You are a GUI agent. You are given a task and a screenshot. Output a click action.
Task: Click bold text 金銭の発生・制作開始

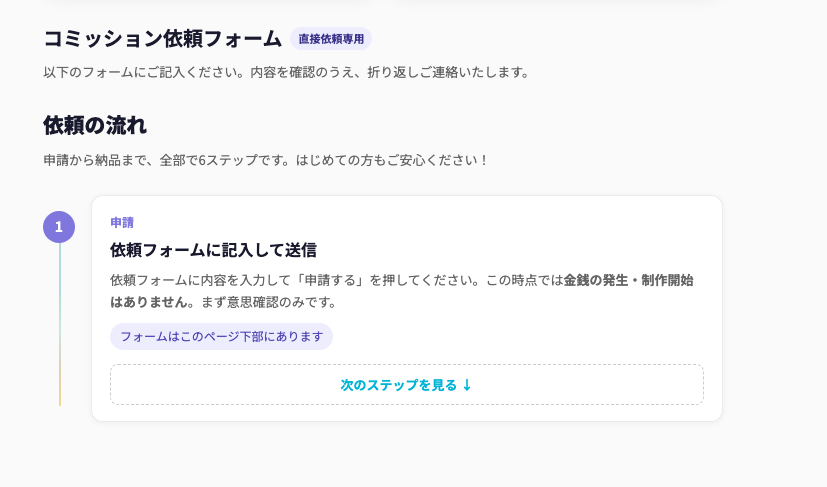(x=628, y=280)
